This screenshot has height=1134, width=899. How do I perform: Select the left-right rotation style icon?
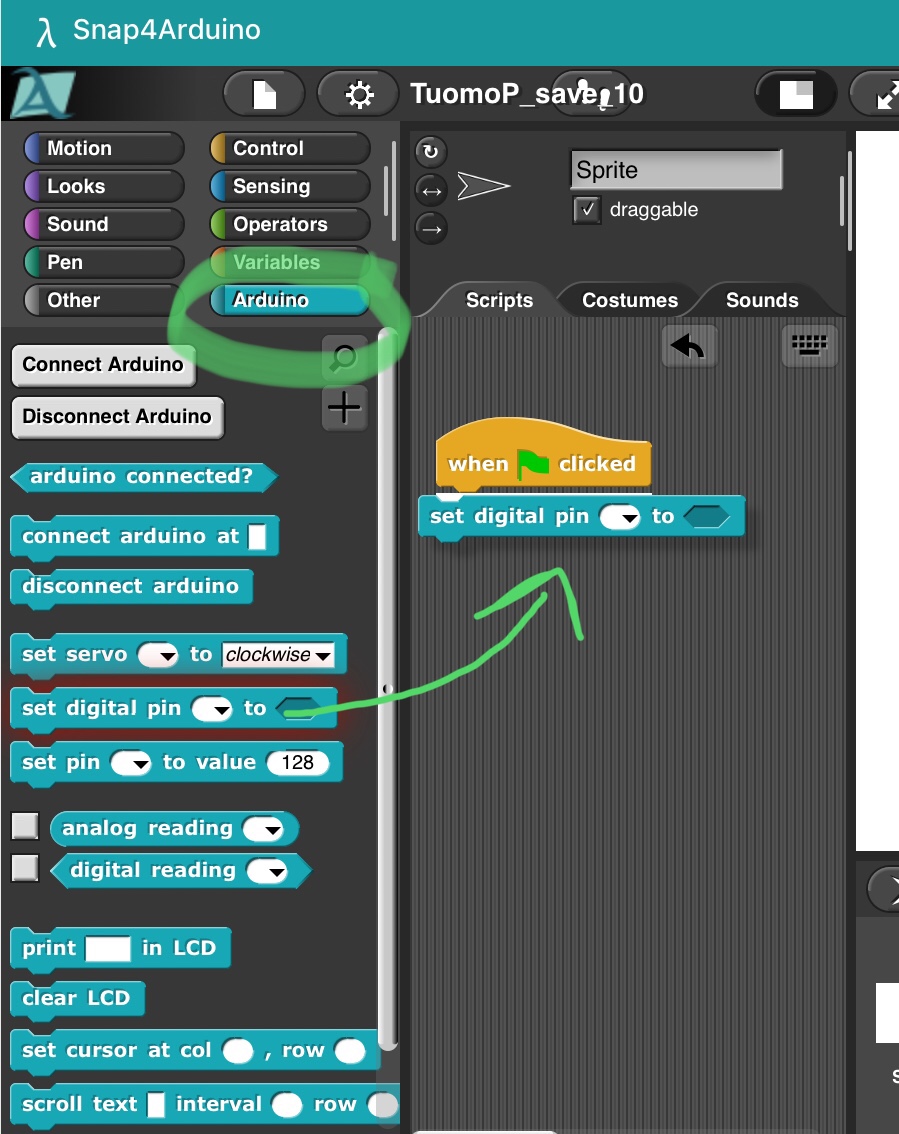click(x=430, y=190)
